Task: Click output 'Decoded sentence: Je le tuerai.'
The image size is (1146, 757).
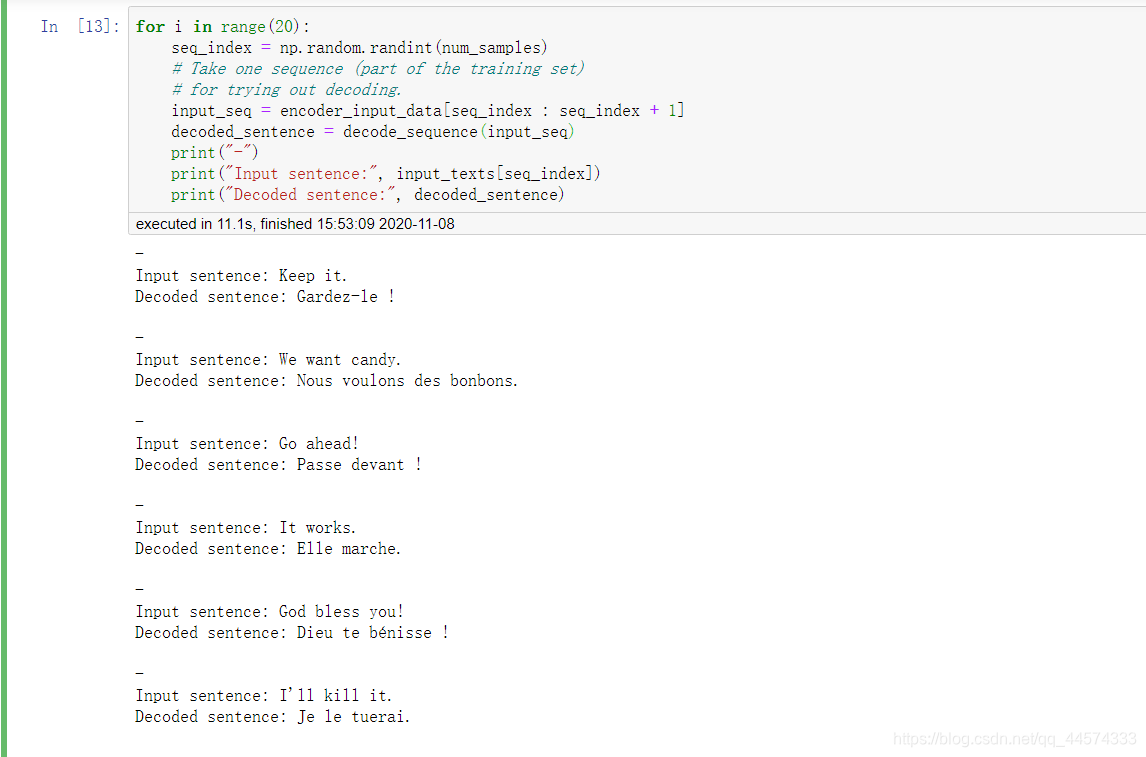Action: click(x=272, y=717)
